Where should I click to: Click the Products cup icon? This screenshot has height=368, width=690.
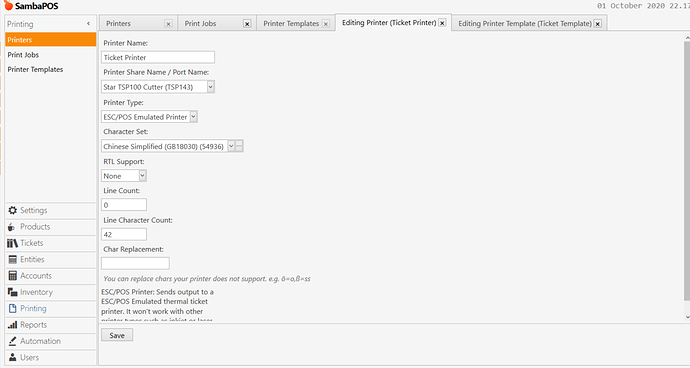point(12,227)
